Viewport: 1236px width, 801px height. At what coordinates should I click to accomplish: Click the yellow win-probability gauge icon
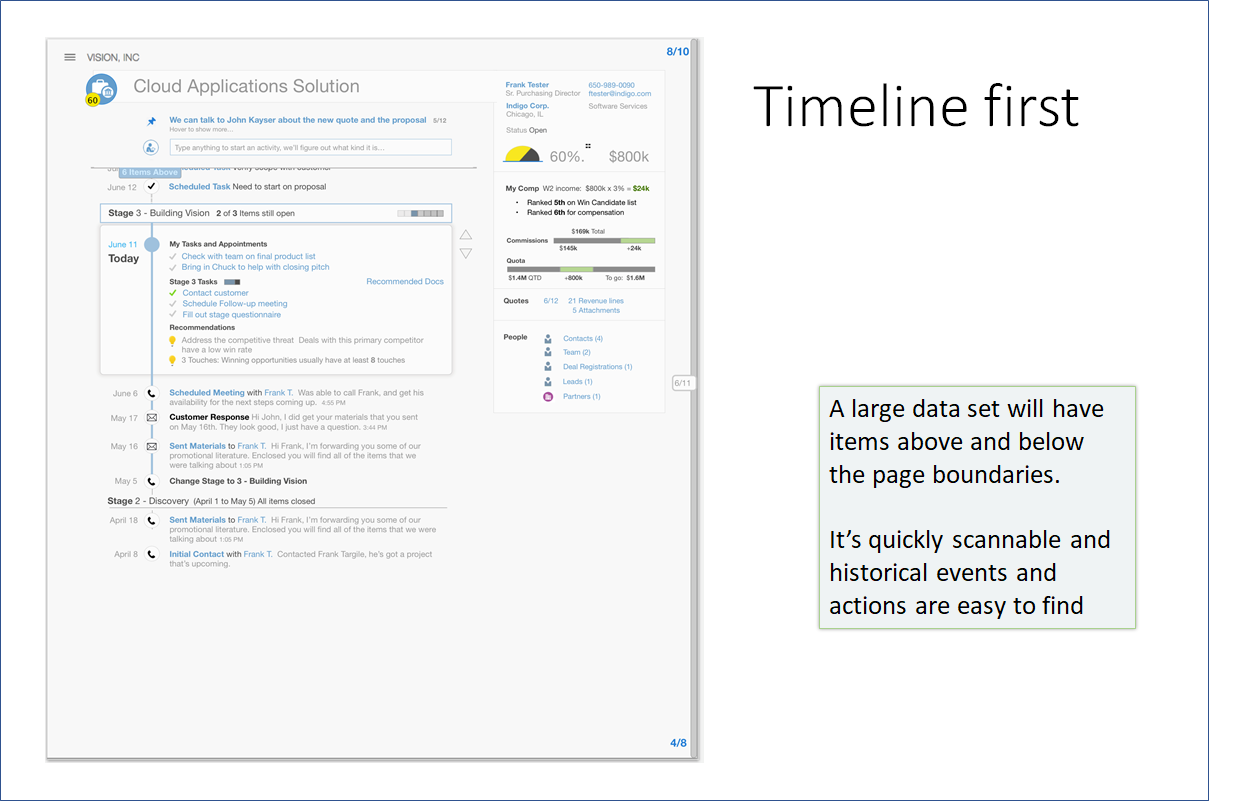(x=522, y=155)
